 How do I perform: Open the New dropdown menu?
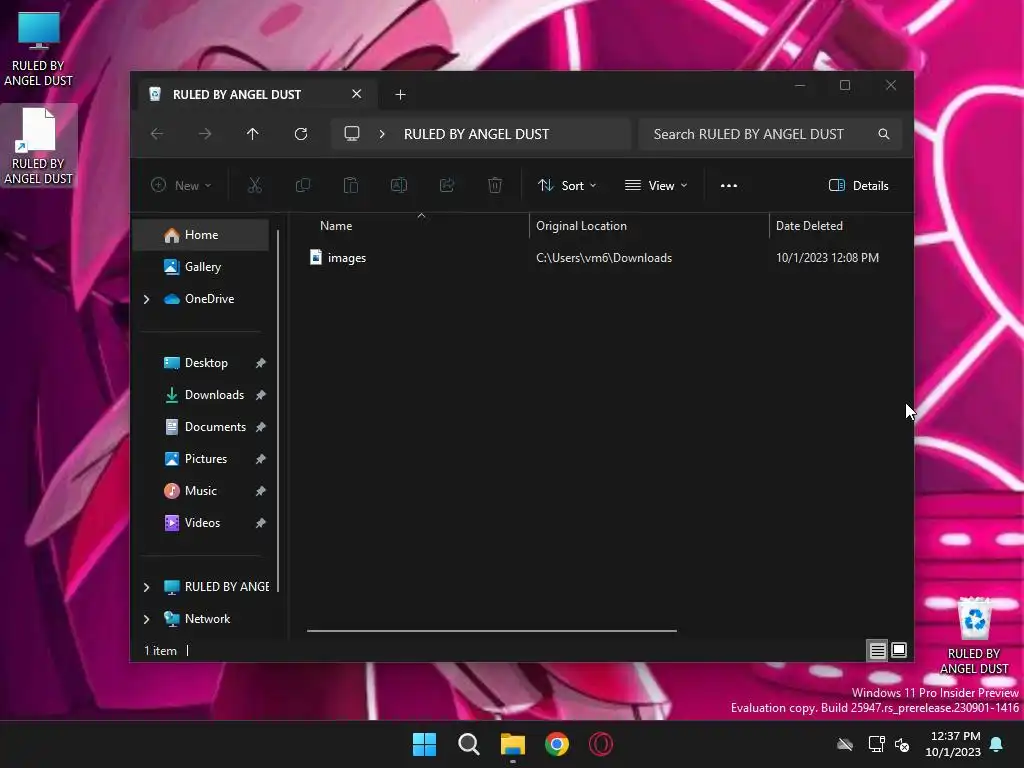(181, 185)
